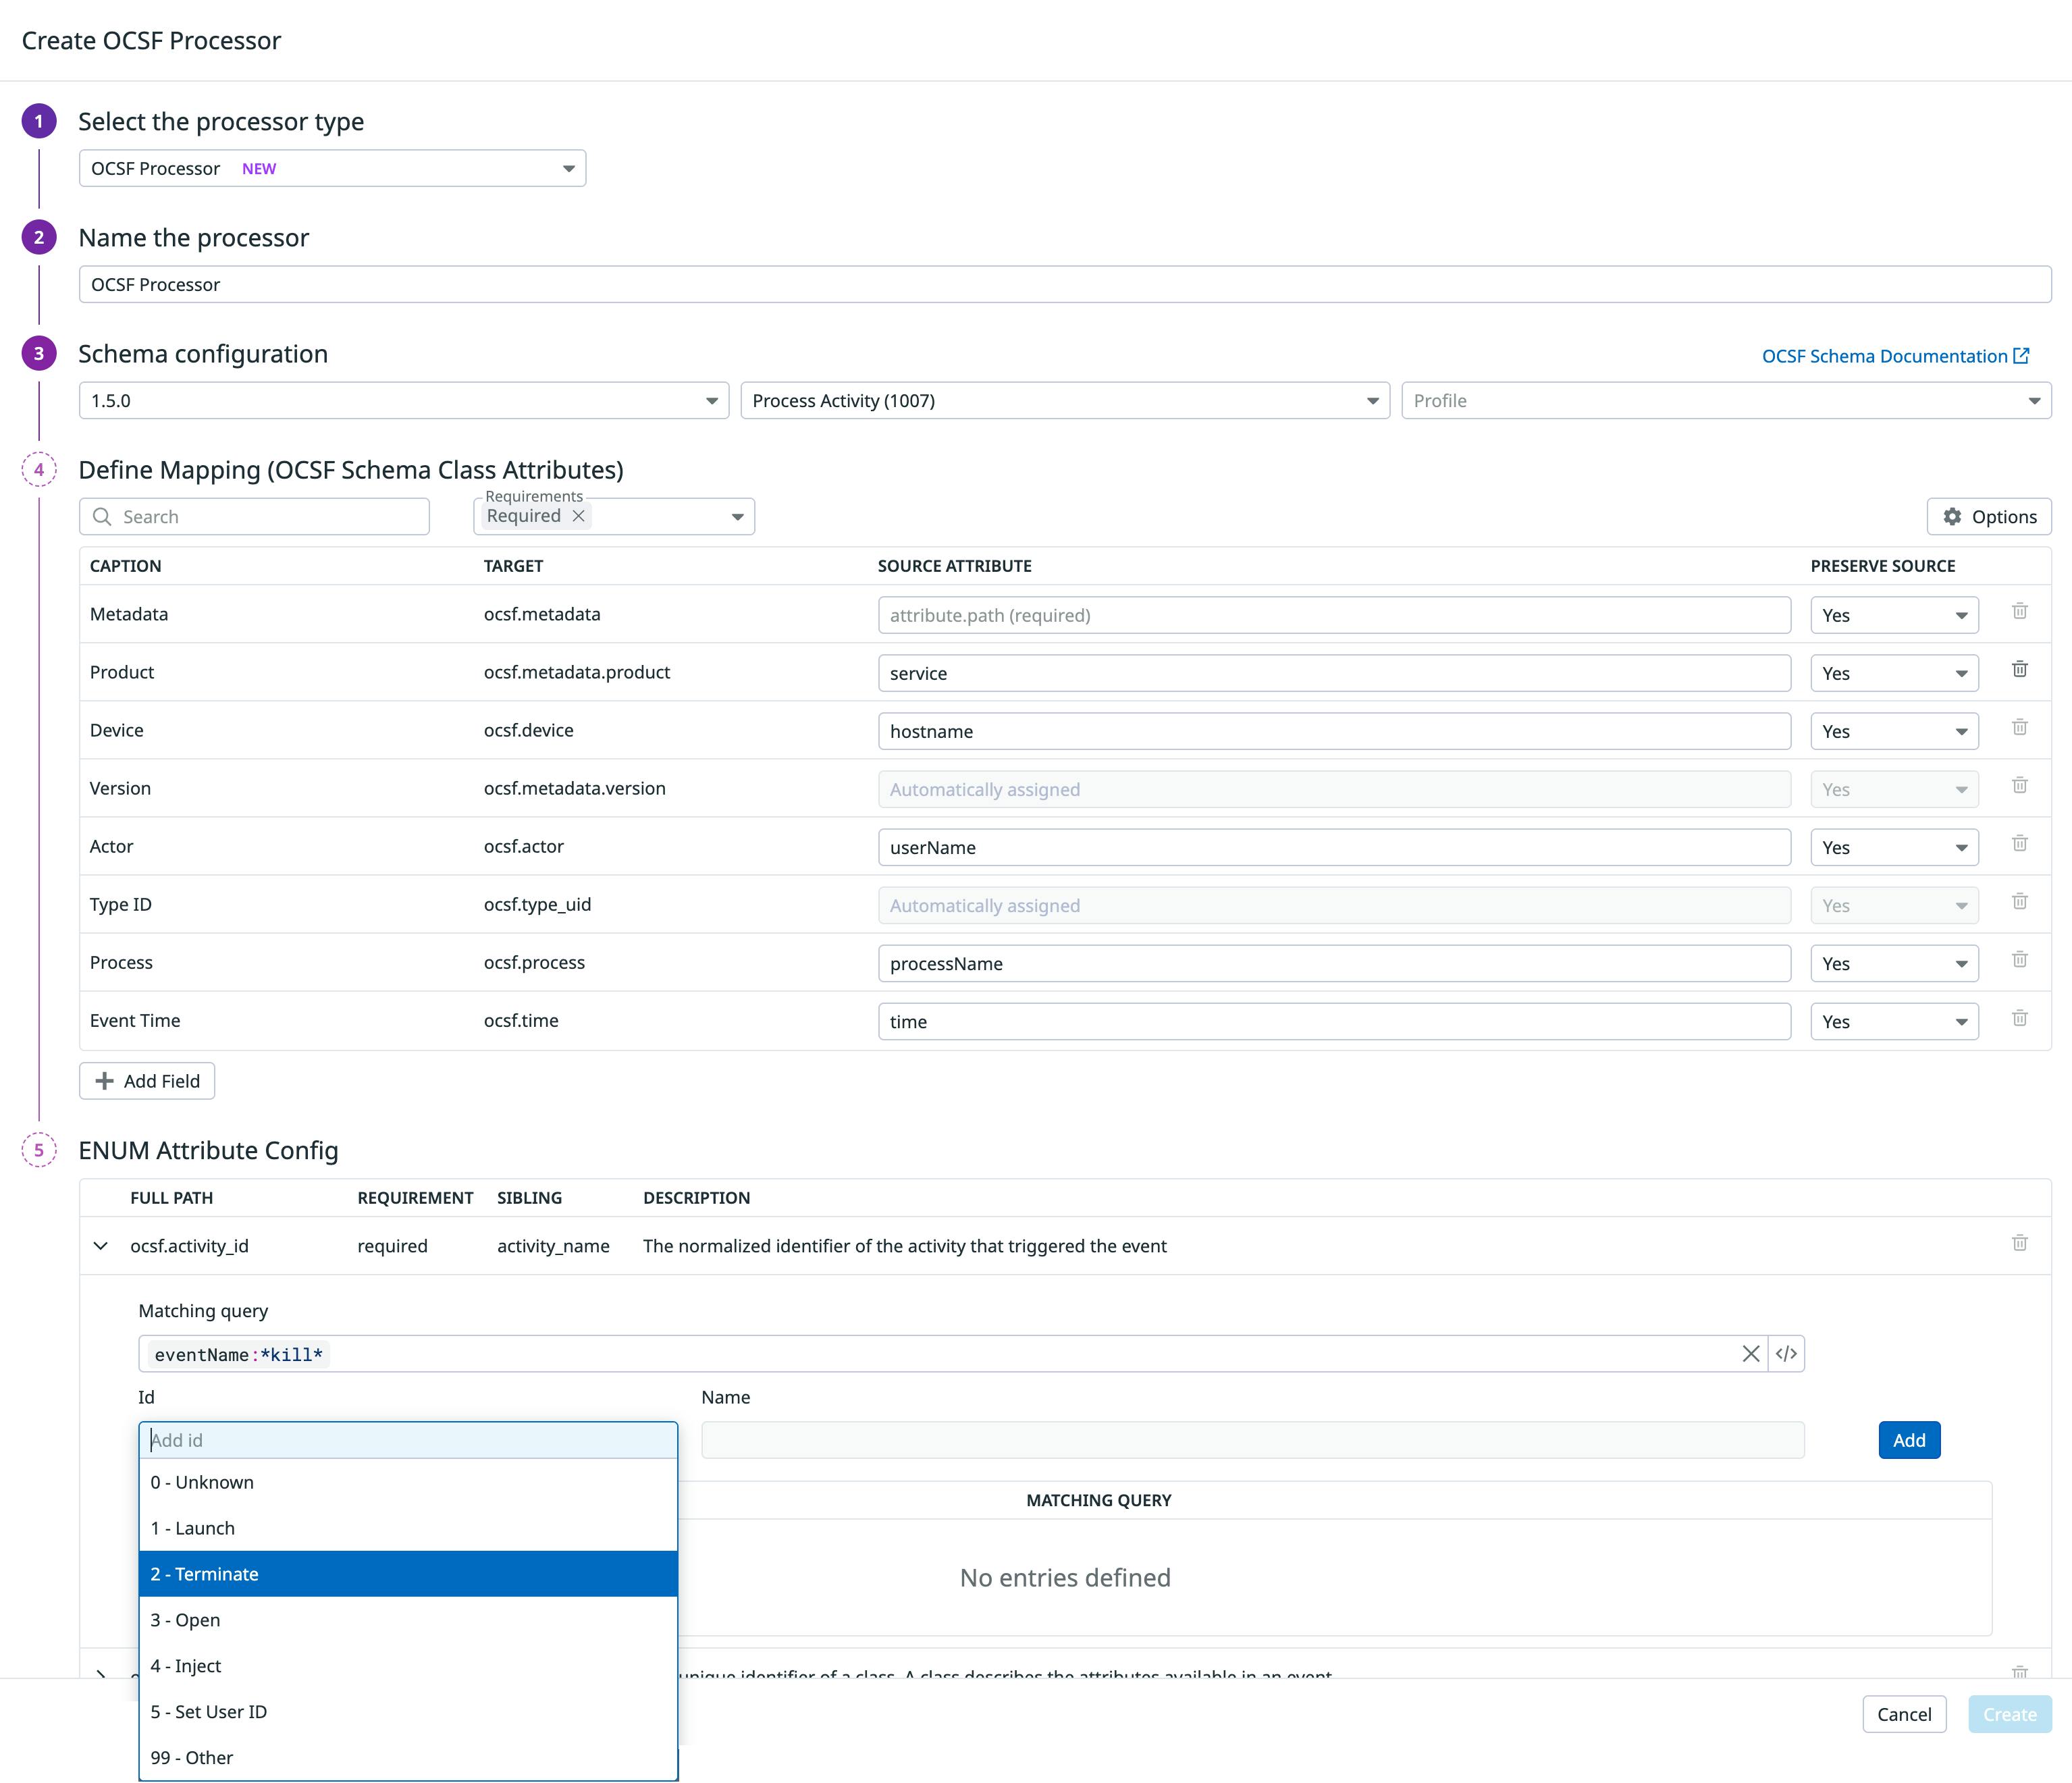The height and width of the screenshot is (1783, 2072).
Task: Delete the Metadata mapping row
Action: (x=2020, y=611)
